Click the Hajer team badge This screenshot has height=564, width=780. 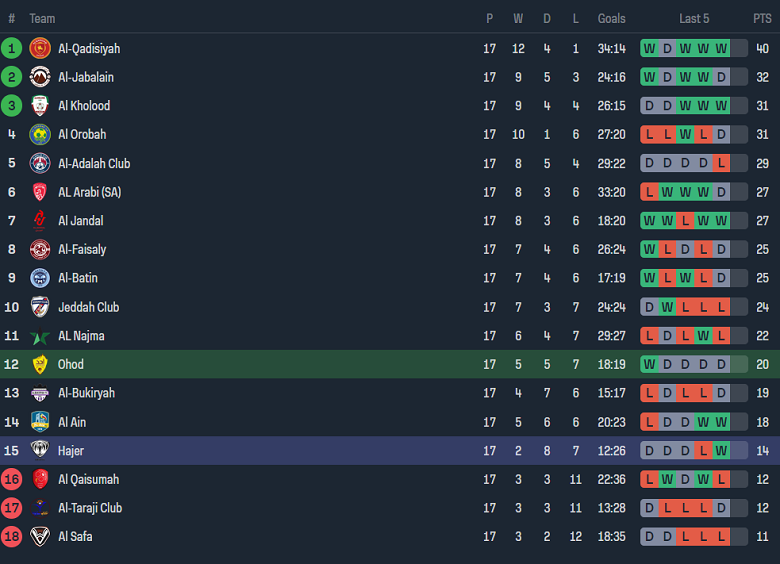coord(40,450)
